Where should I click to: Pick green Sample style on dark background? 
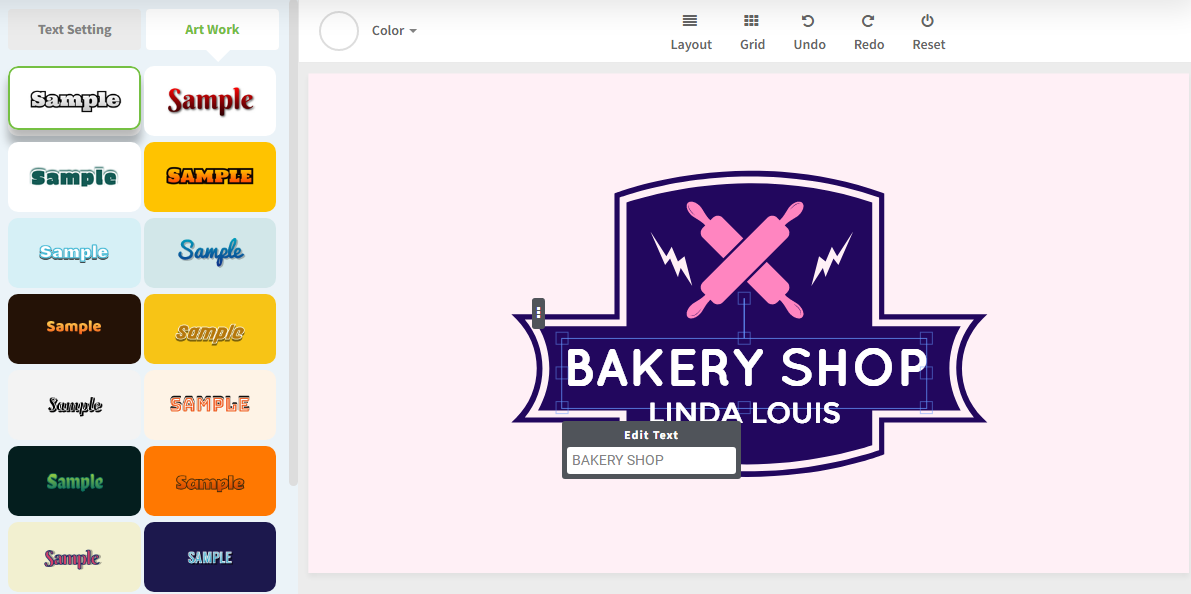(74, 481)
